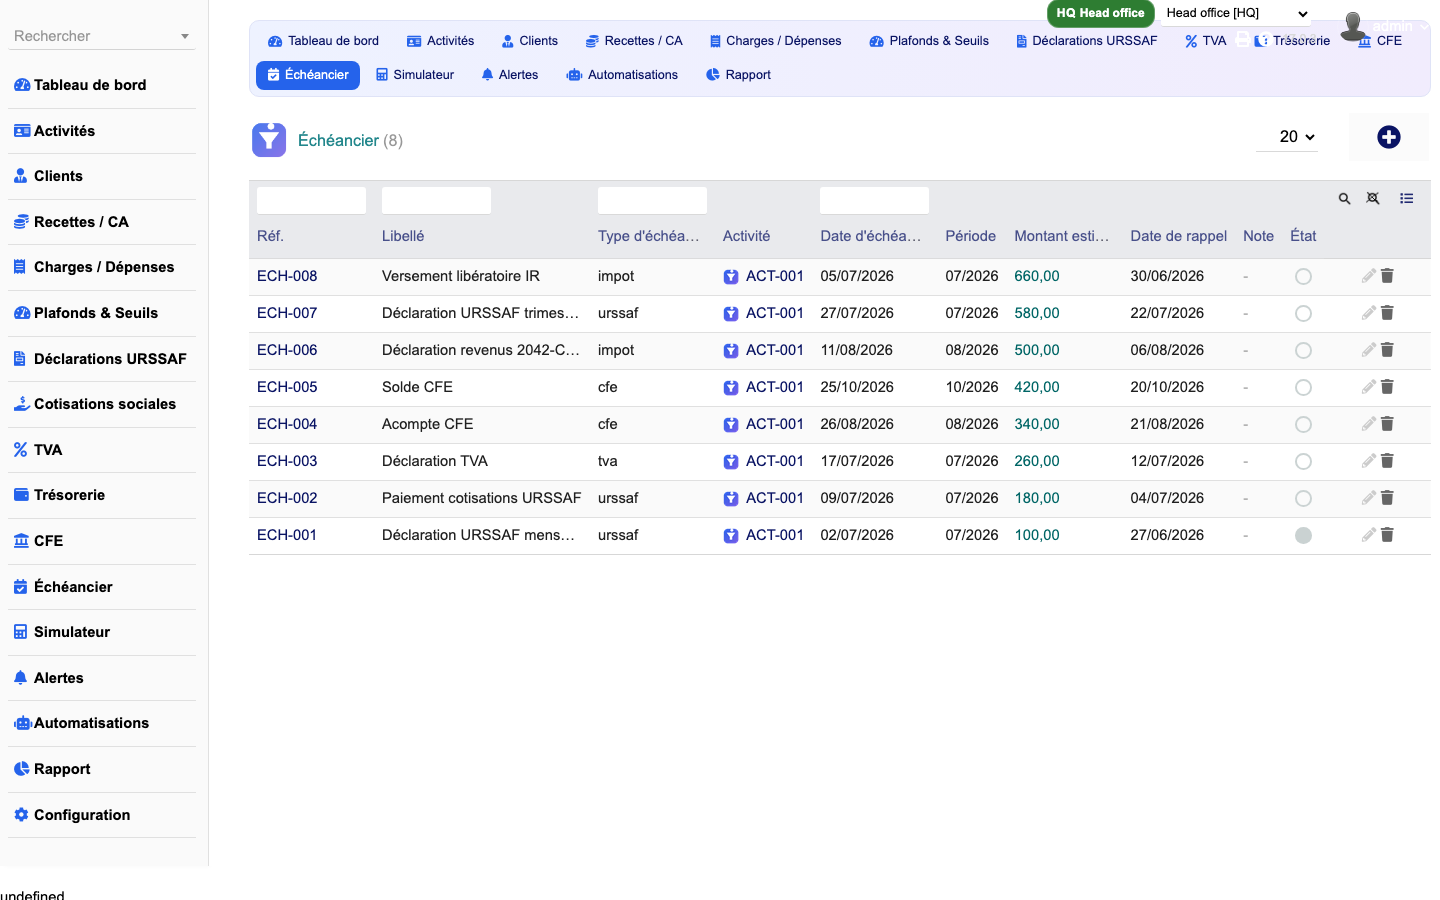This screenshot has height=900, width=1440.
Task: Open ACT-001 activity link in ECH-003 row
Action: [775, 461]
